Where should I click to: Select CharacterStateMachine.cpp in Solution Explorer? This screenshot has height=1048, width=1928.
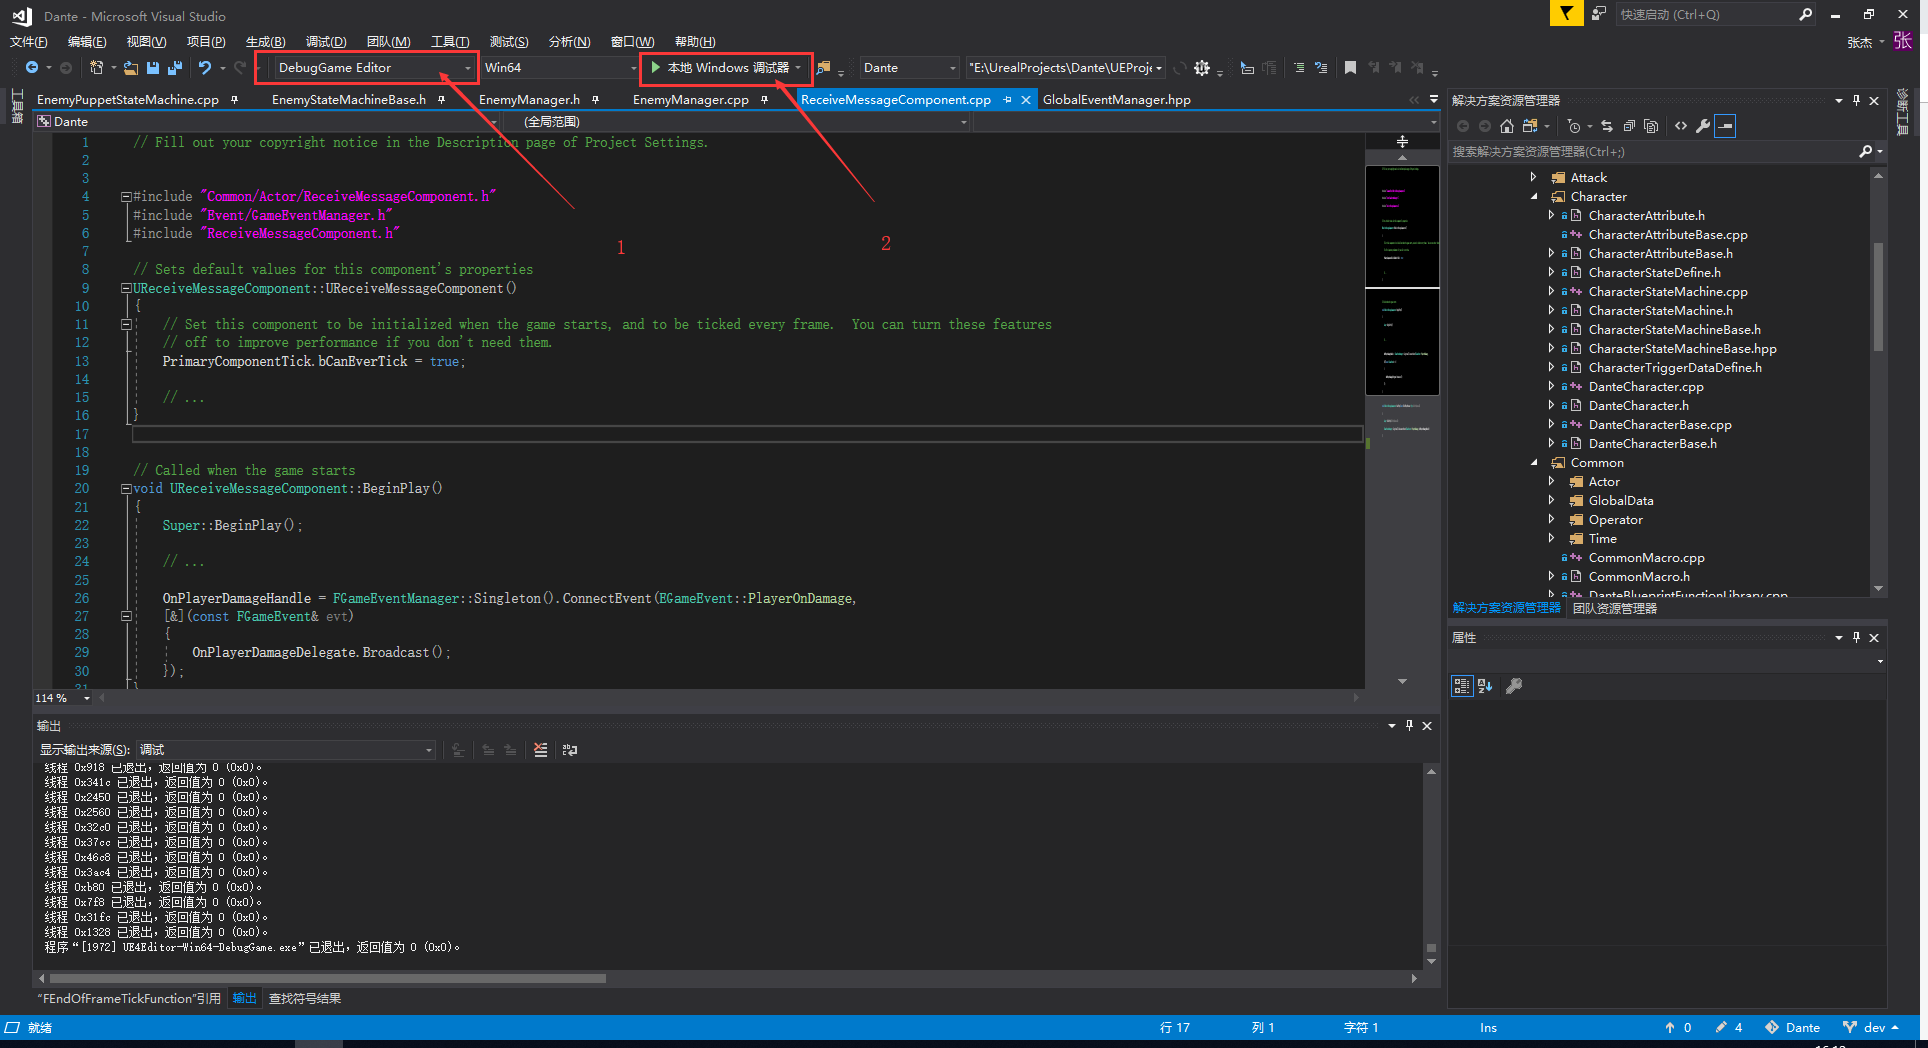[1668, 291]
